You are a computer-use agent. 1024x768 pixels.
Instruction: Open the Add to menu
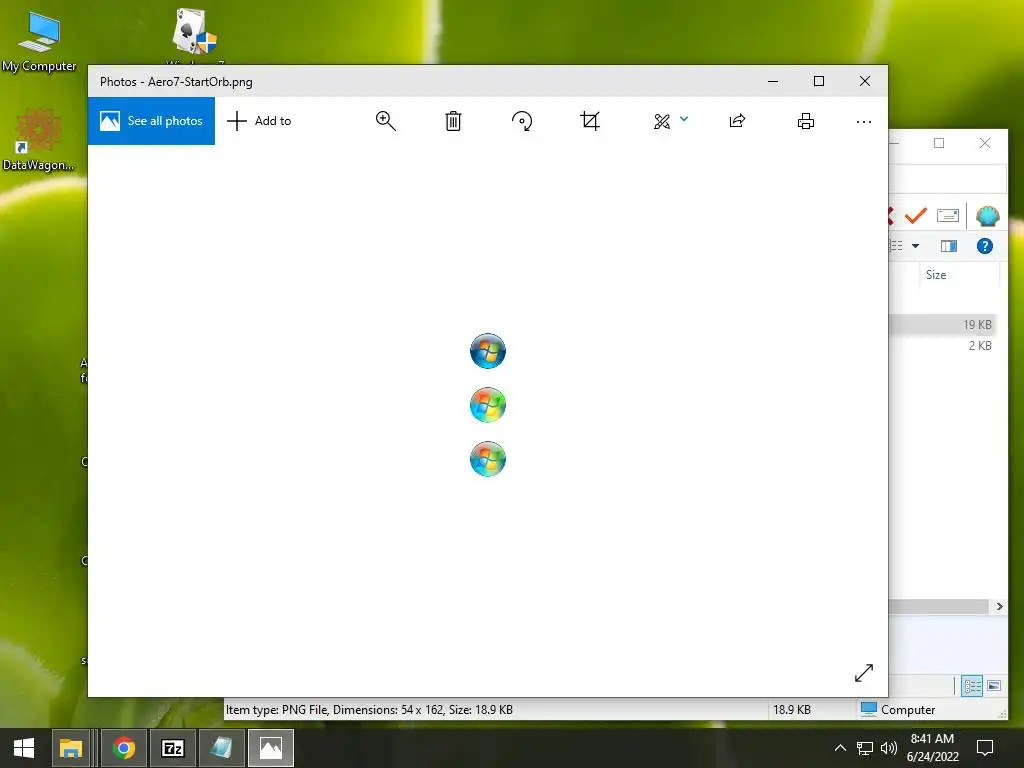click(259, 121)
